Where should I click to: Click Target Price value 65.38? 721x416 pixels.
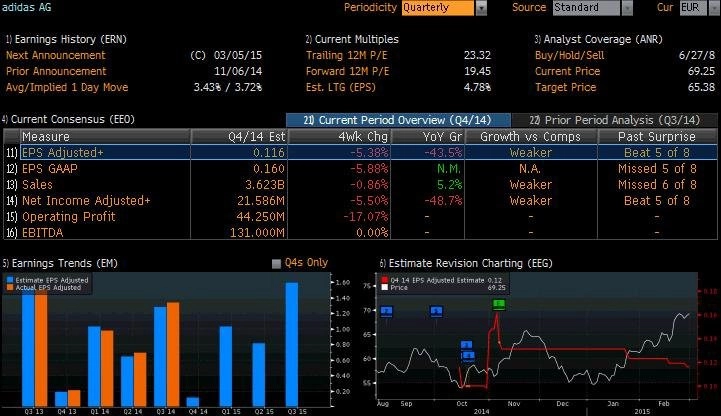(701, 87)
